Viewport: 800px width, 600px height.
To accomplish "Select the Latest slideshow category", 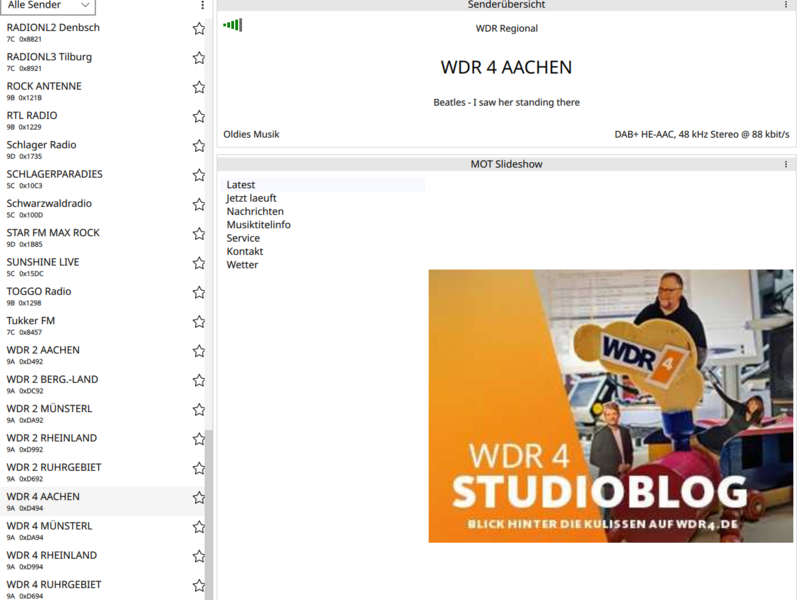I will tap(324, 185).
